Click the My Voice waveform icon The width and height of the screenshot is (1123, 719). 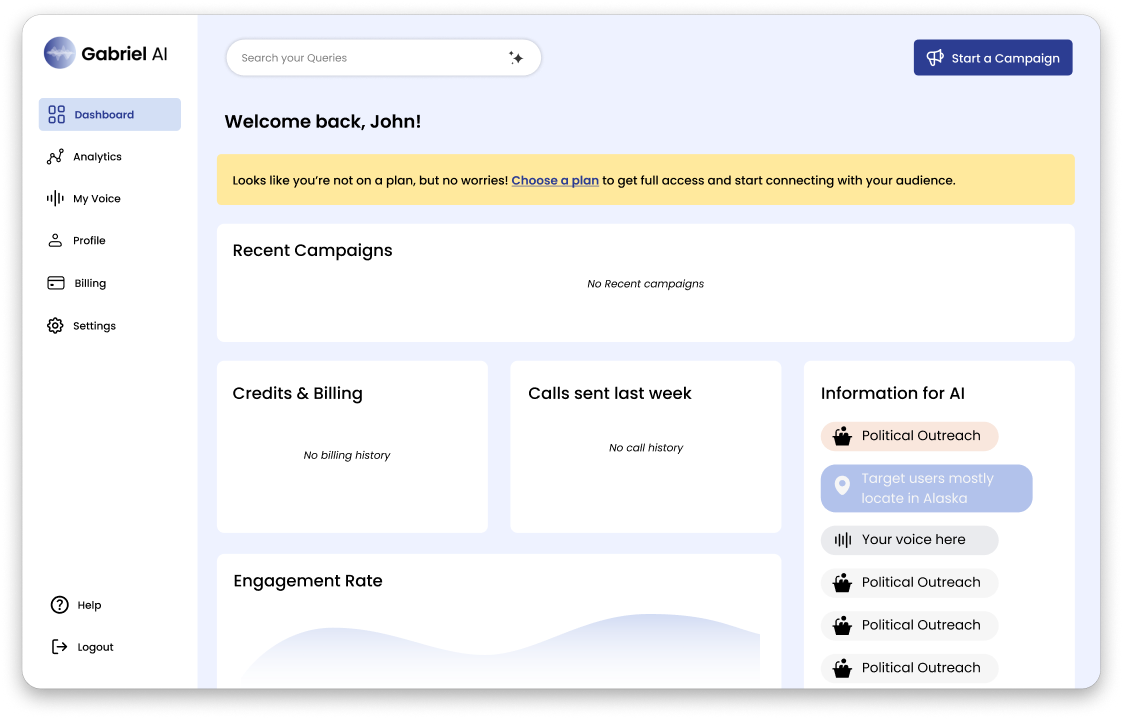pyautogui.click(x=55, y=198)
